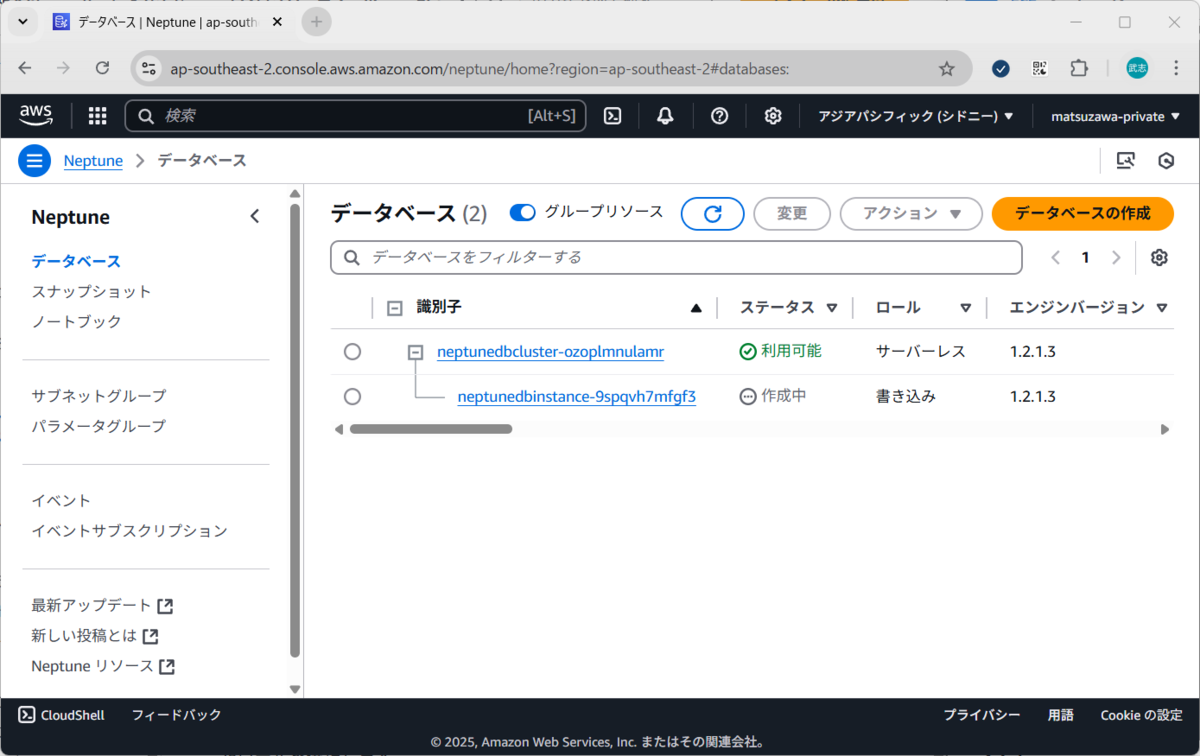Sort by ステータス column
The height and width of the screenshot is (756, 1200).
(831, 308)
